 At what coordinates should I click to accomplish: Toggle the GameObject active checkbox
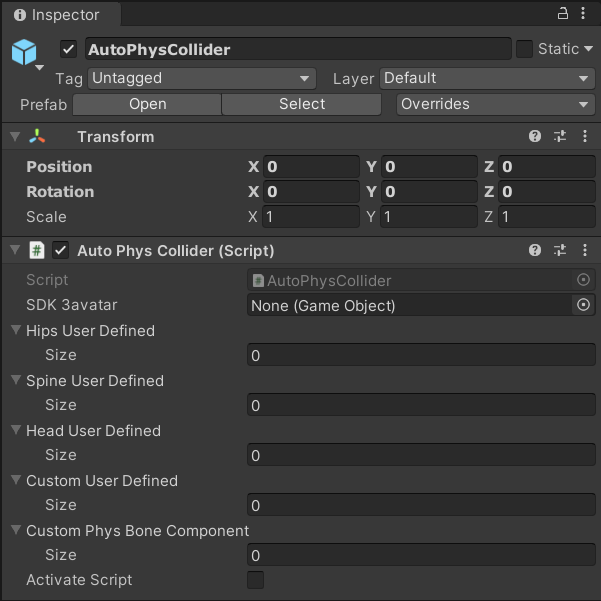[x=68, y=49]
